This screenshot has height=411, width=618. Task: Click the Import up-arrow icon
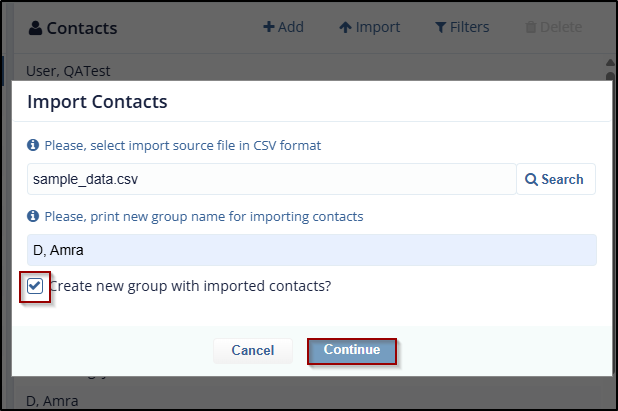(x=345, y=27)
